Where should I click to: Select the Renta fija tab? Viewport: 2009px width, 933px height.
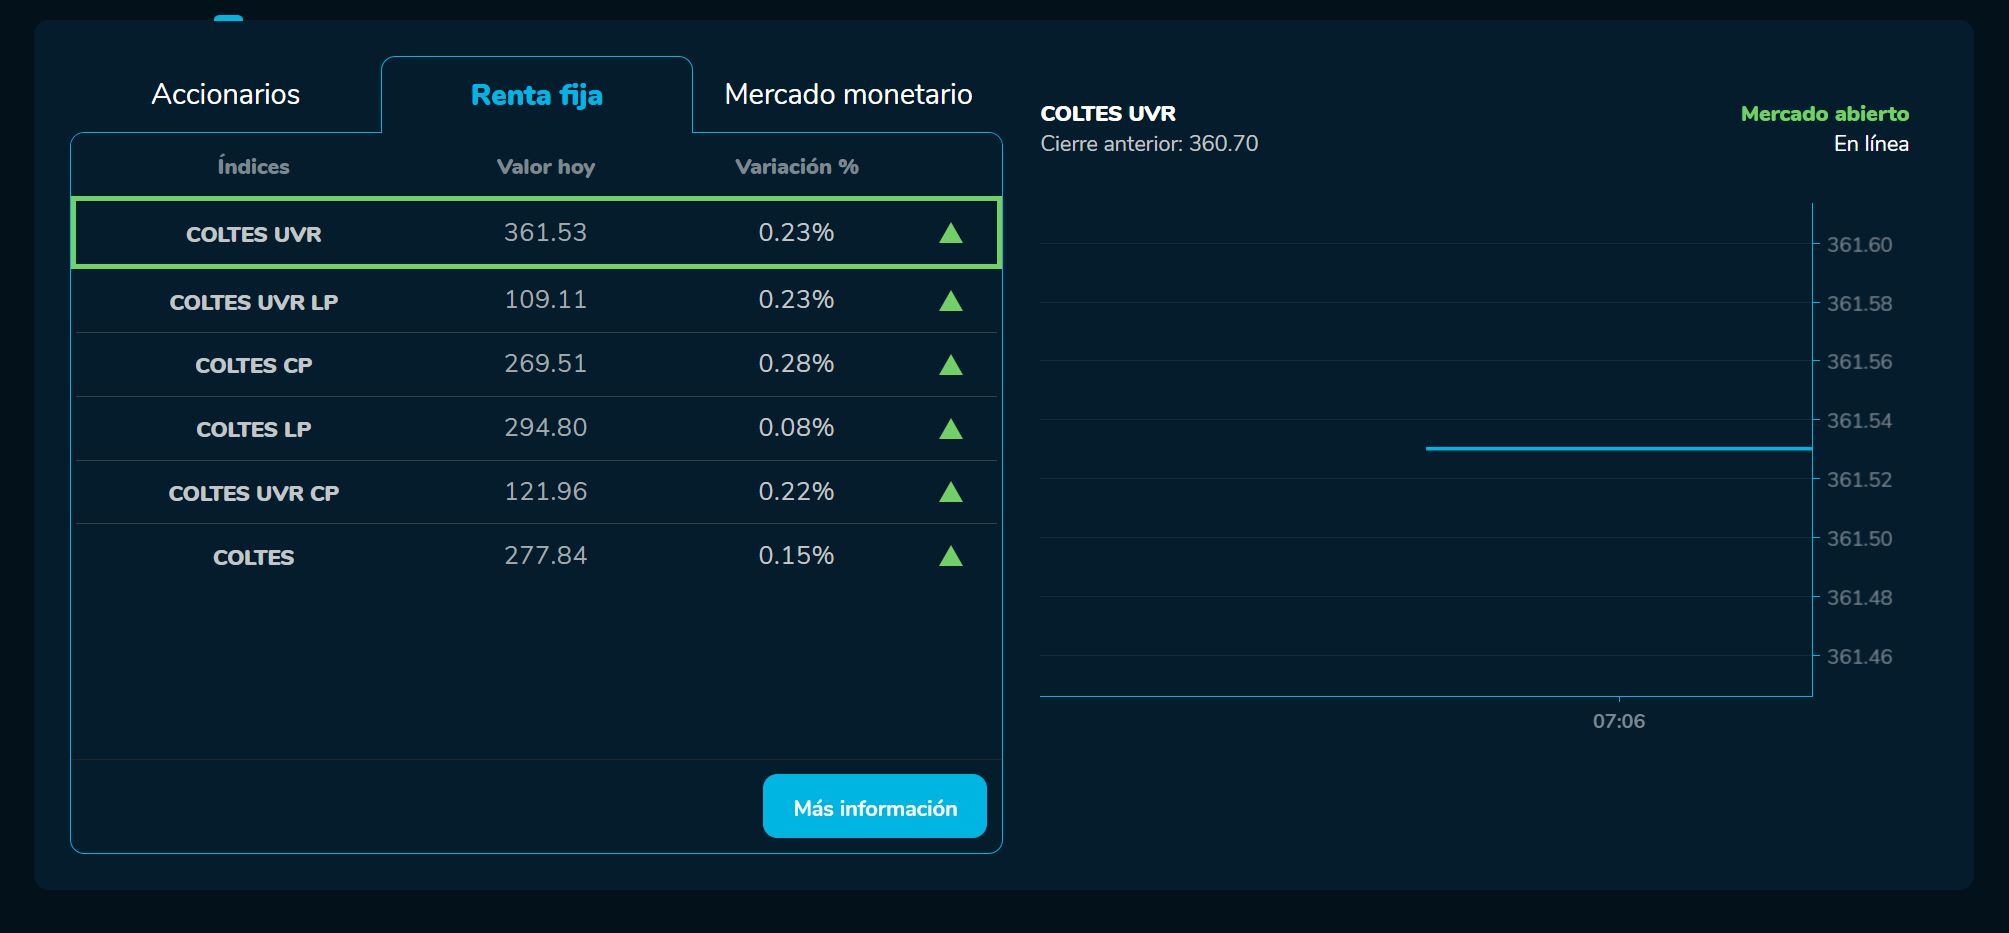(x=536, y=95)
